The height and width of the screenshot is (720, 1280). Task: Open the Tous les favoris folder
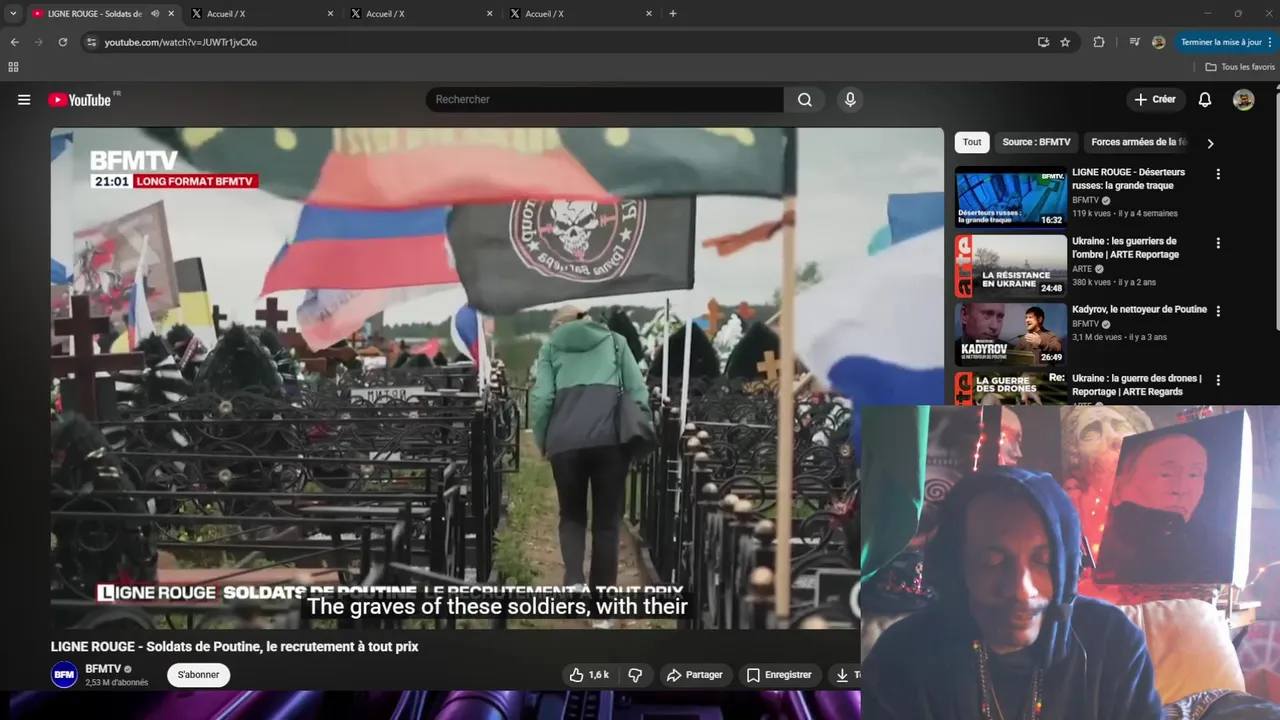click(1240, 67)
